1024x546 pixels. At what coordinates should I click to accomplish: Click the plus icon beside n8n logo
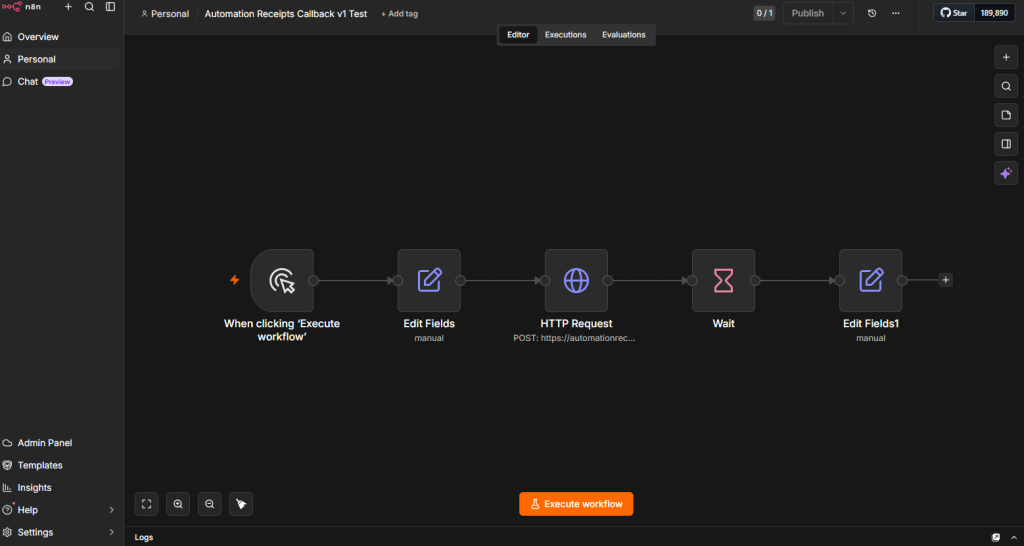68,7
